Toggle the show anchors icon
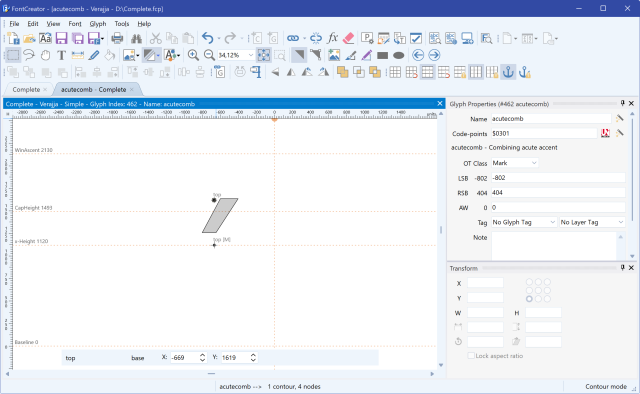This screenshot has height=394, width=640. tap(508, 72)
